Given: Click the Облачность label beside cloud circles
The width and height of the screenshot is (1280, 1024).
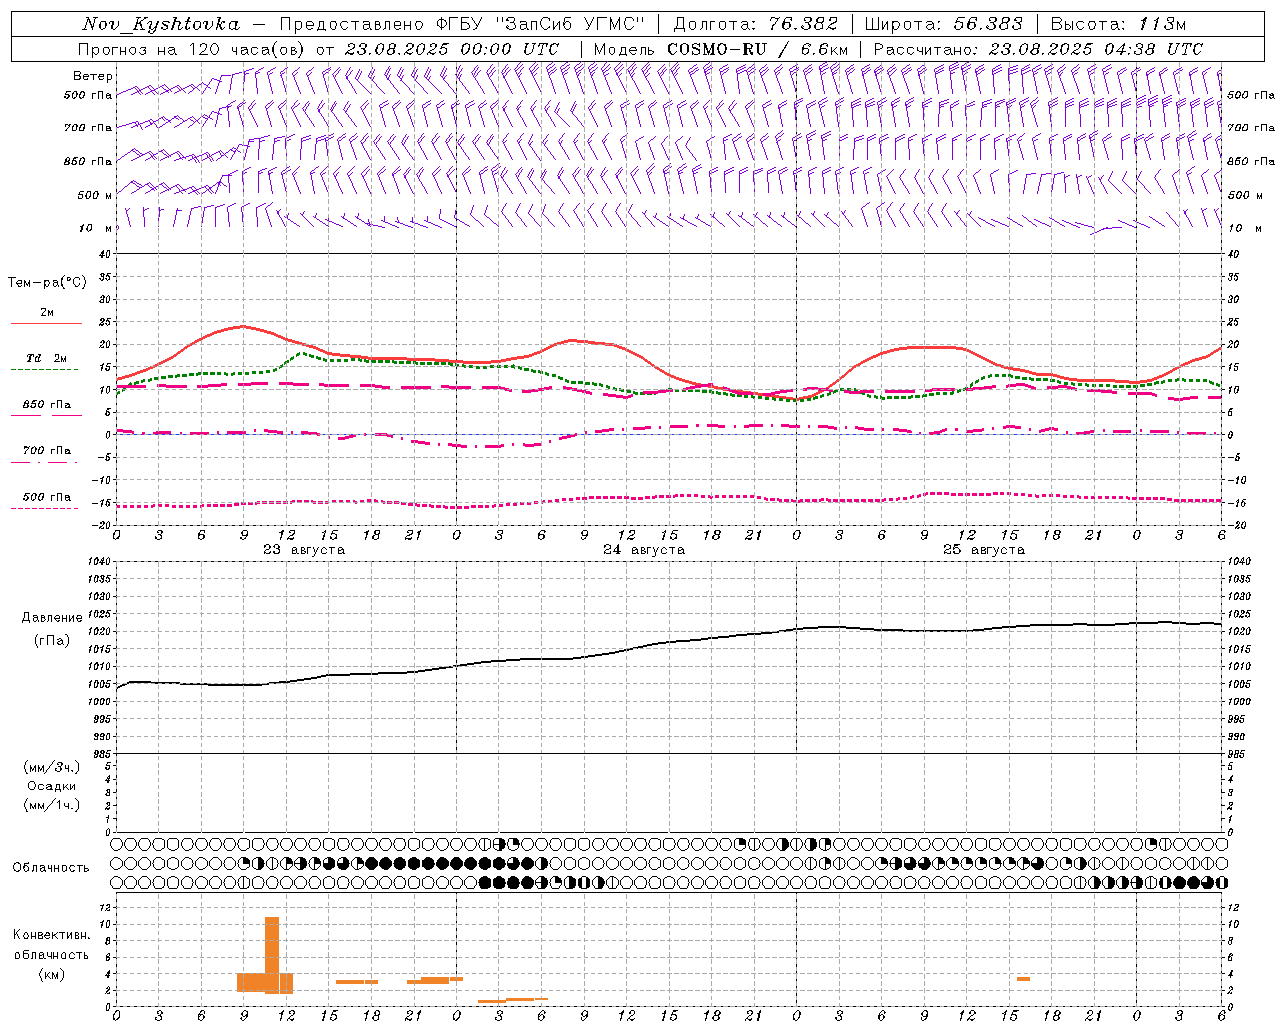Looking at the screenshot, I should tap(51, 868).
